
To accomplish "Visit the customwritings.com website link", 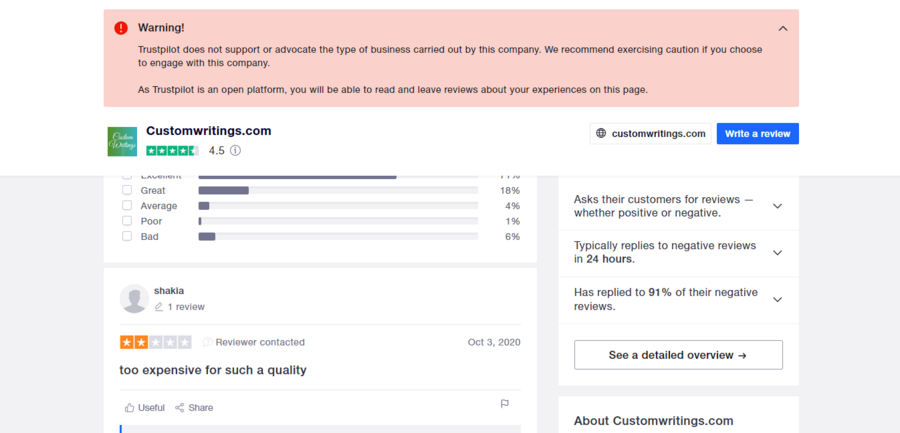I will 651,133.
